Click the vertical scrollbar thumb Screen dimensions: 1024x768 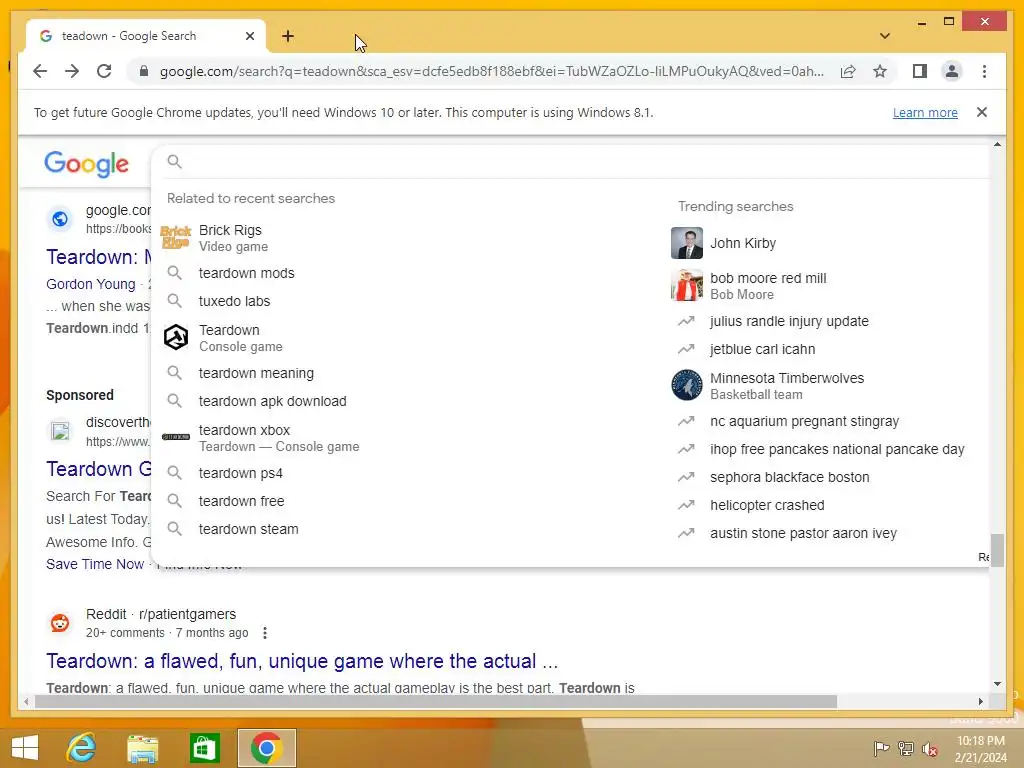(997, 550)
